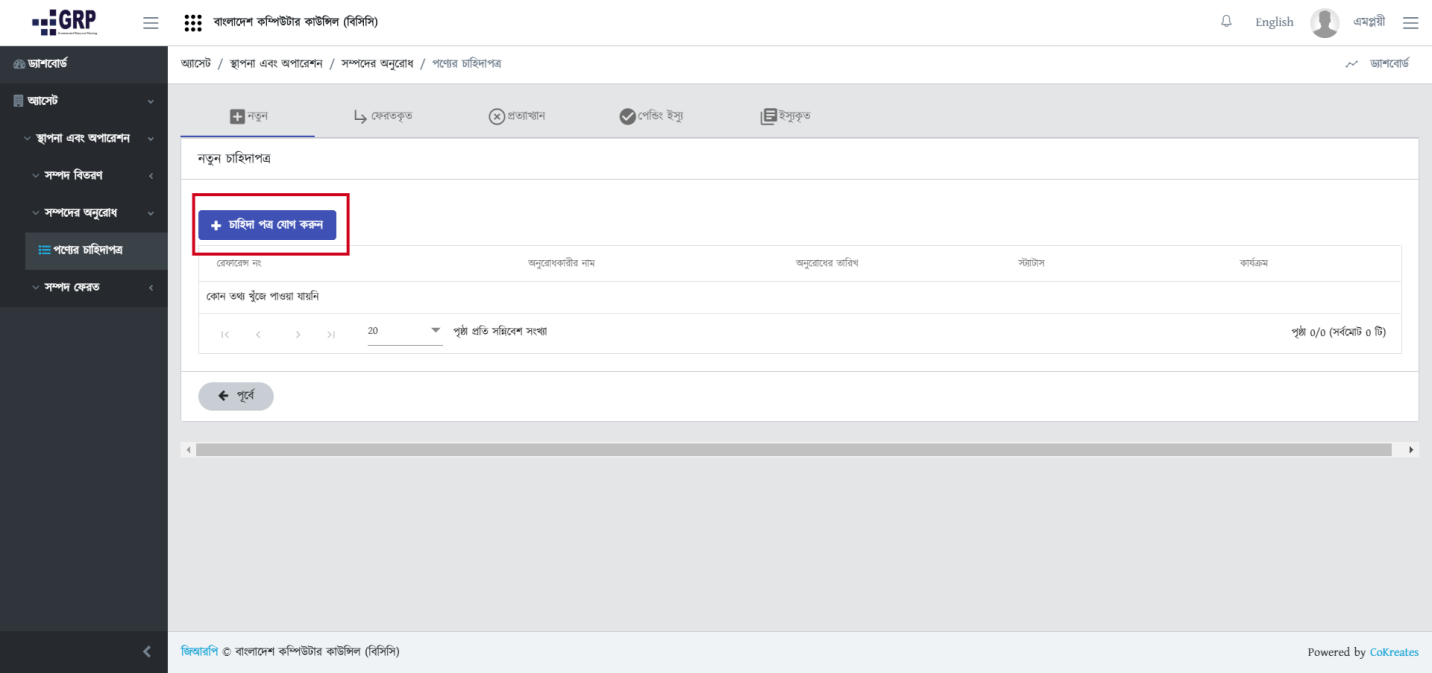Collapse sidebar using bottom chevron arrow
Image resolution: width=1432 pixels, height=673 pixels.
click(147, 652)
